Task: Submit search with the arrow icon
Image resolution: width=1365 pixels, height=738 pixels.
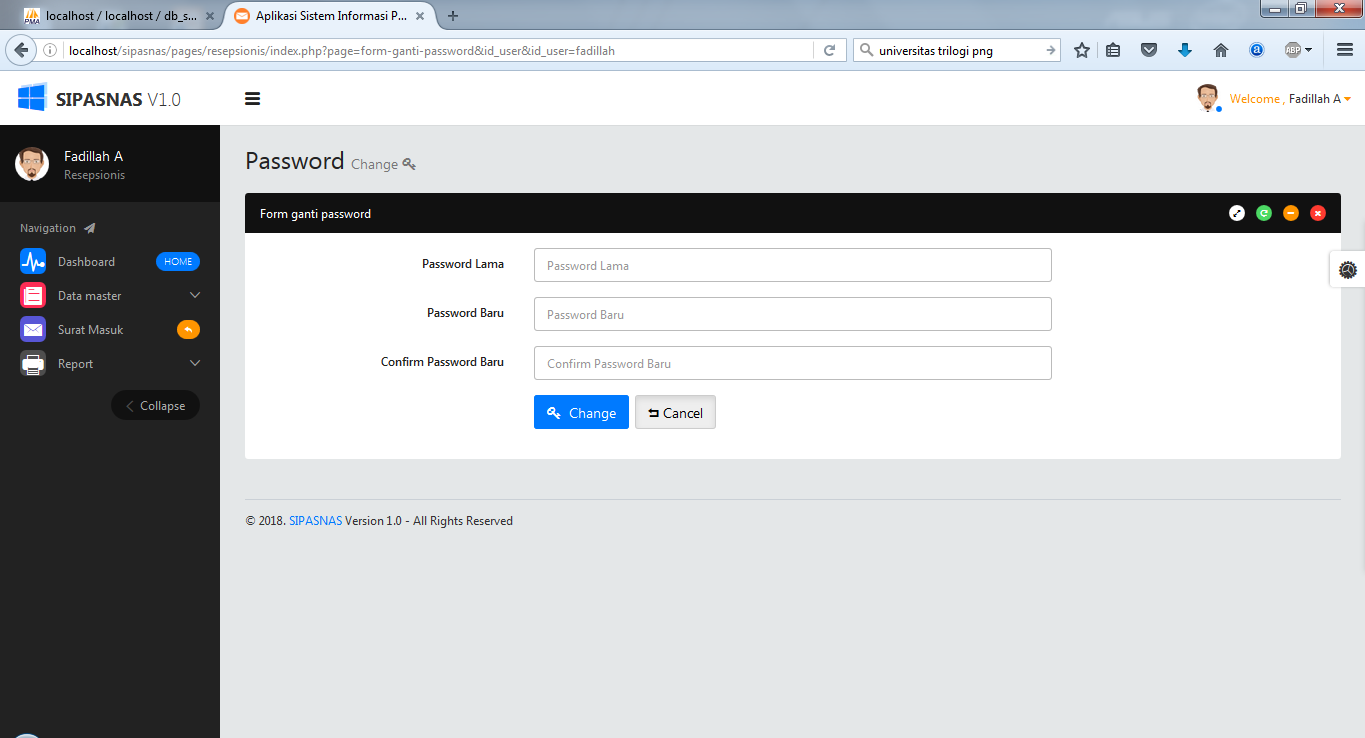Action: (1051, 50)
